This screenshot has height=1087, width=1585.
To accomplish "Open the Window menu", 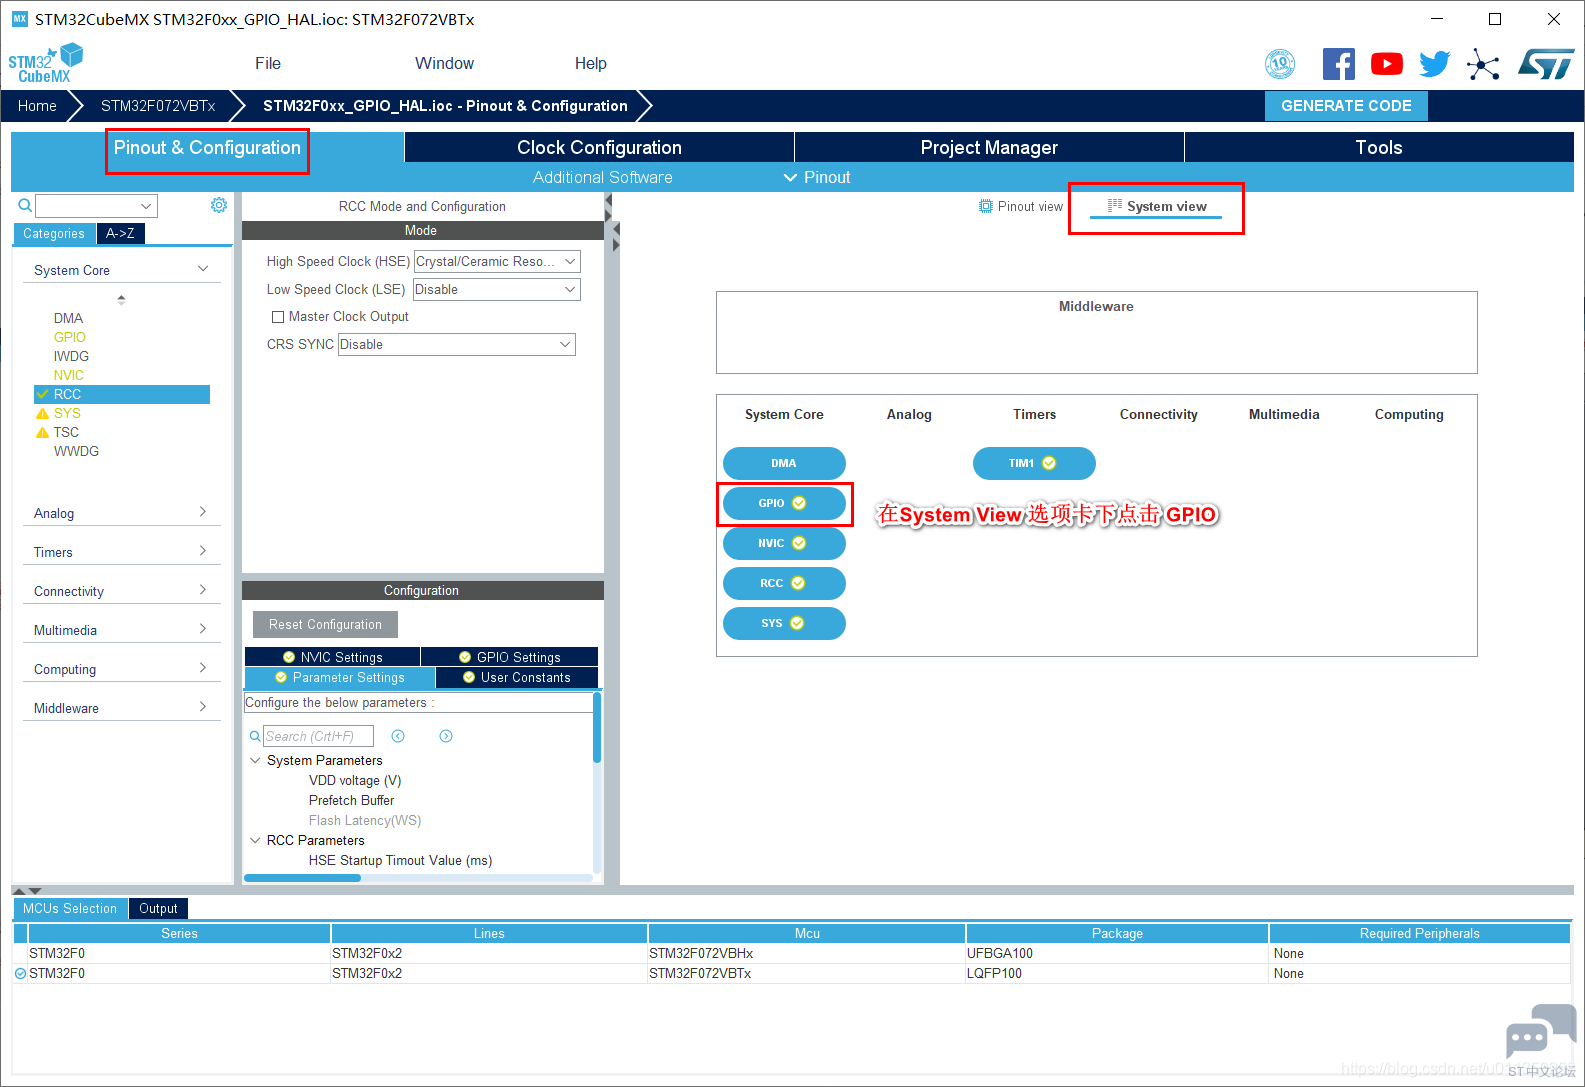I will coord(444,63).
